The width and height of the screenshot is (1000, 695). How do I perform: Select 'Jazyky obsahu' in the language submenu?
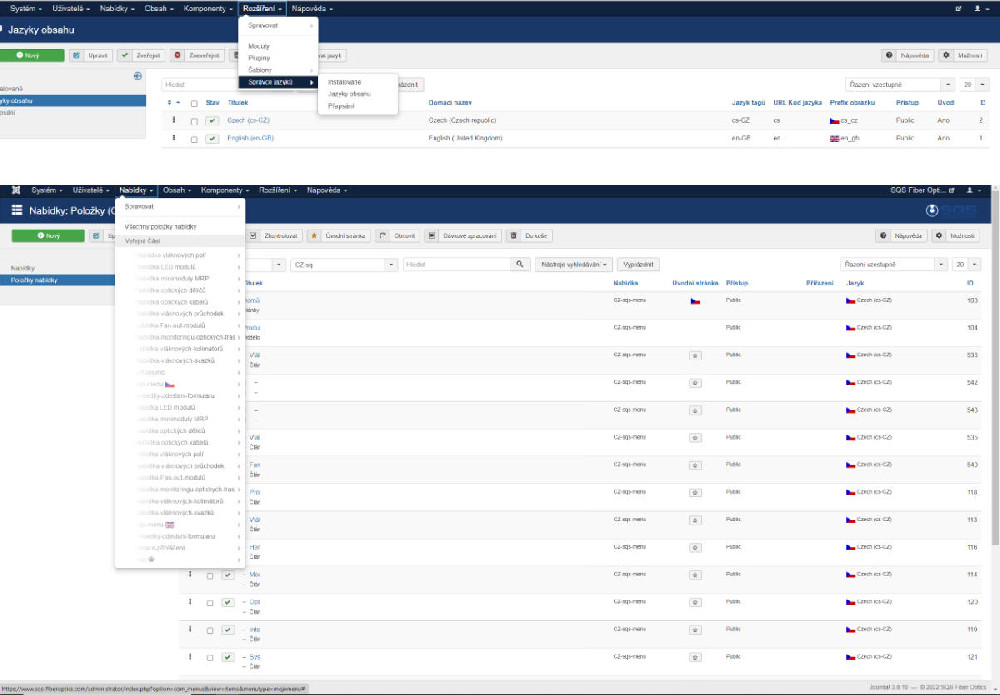point(349,93)
